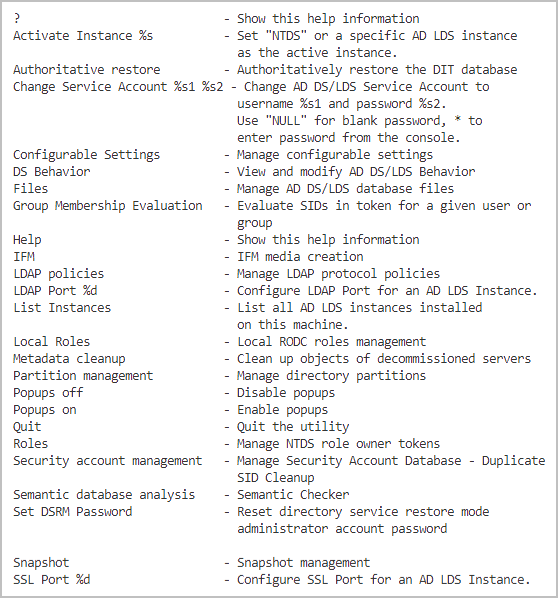Click the "Snapshot" command entry
Viewport: 558px width, 598px height.
click(41, 563)
